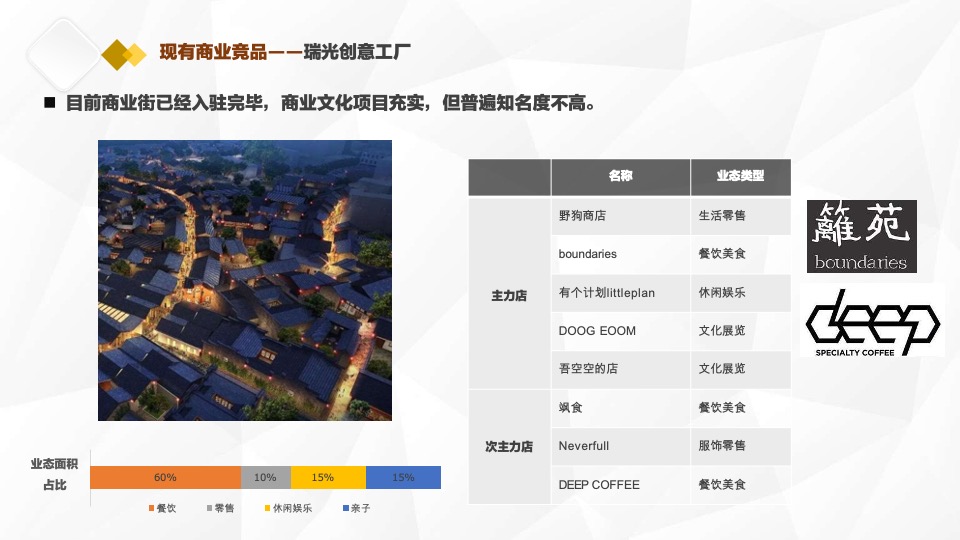Click the 籬苑 boundaries logo image
This screenshot has height=540, width=960.
tap(861, 236)
